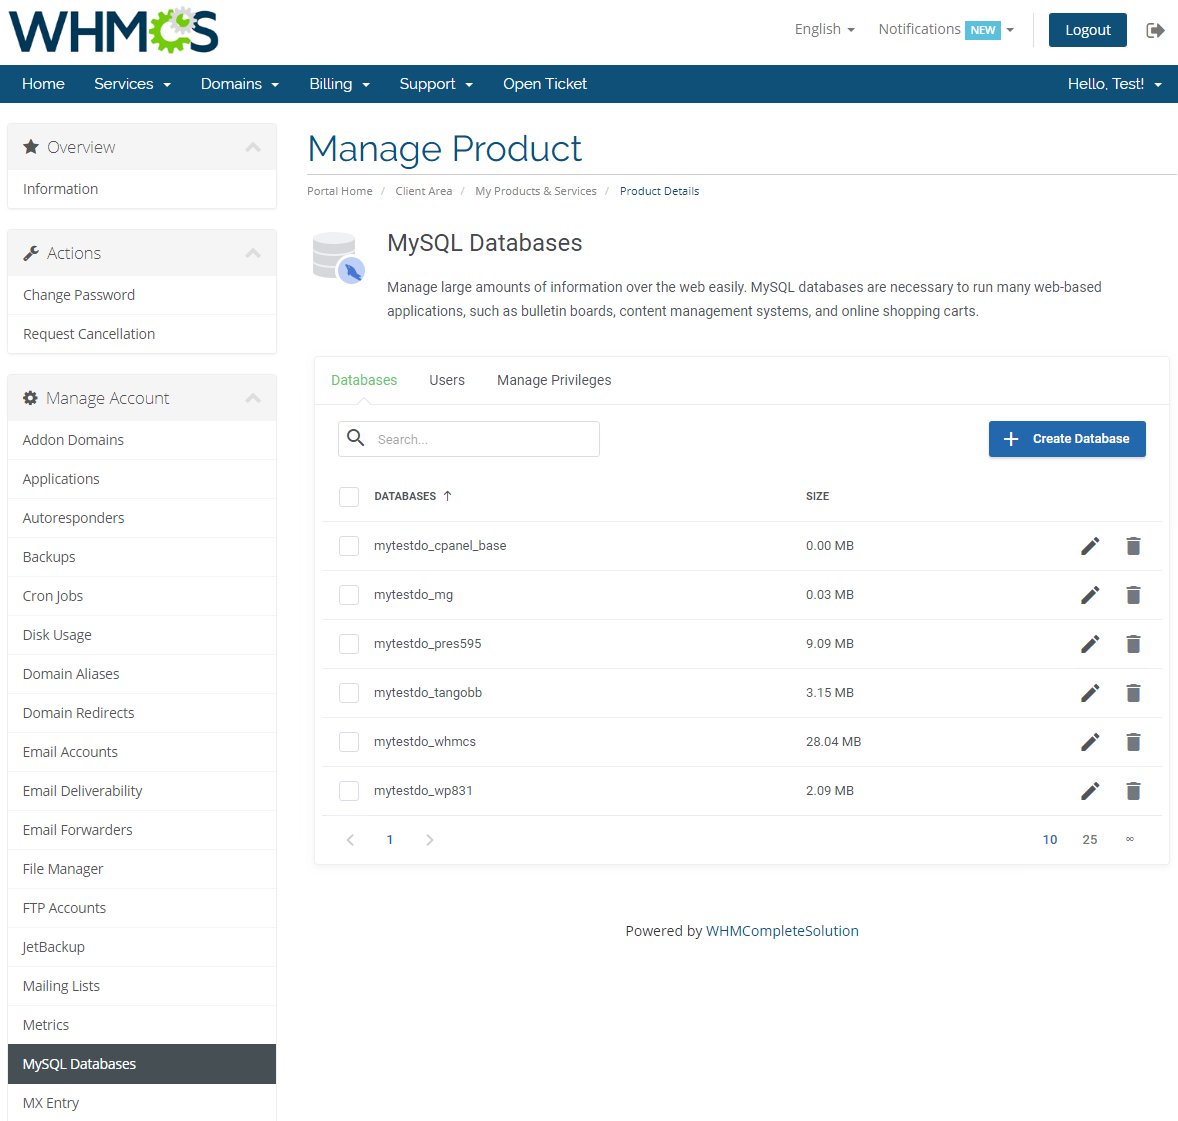
Task: Click the search magnifier icon
Action: [355, 438]
